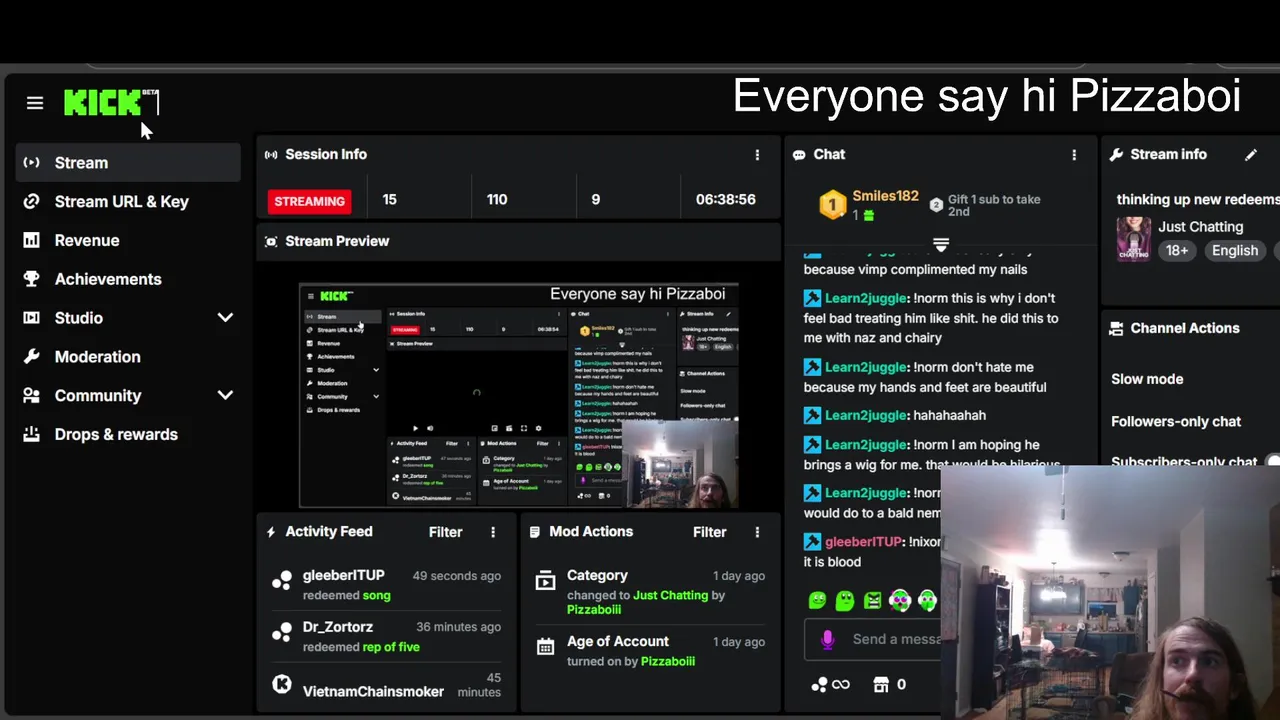Pick the third square green emote
The height and width of the screenshot is (720, 1280).
point(873,600)
